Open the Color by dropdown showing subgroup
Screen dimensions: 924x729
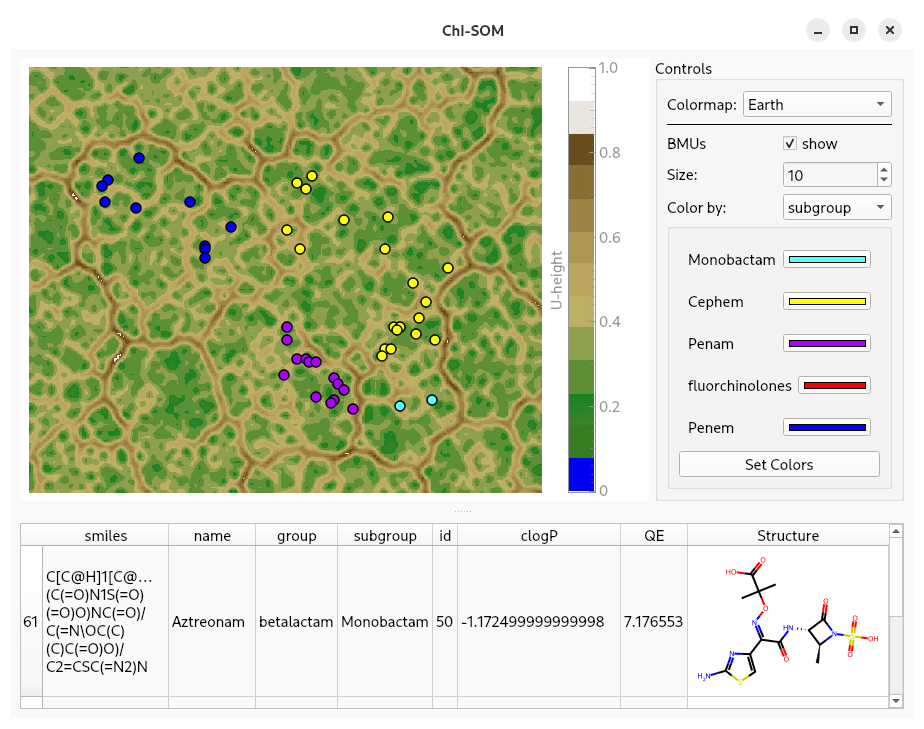[x=836, y=207]
